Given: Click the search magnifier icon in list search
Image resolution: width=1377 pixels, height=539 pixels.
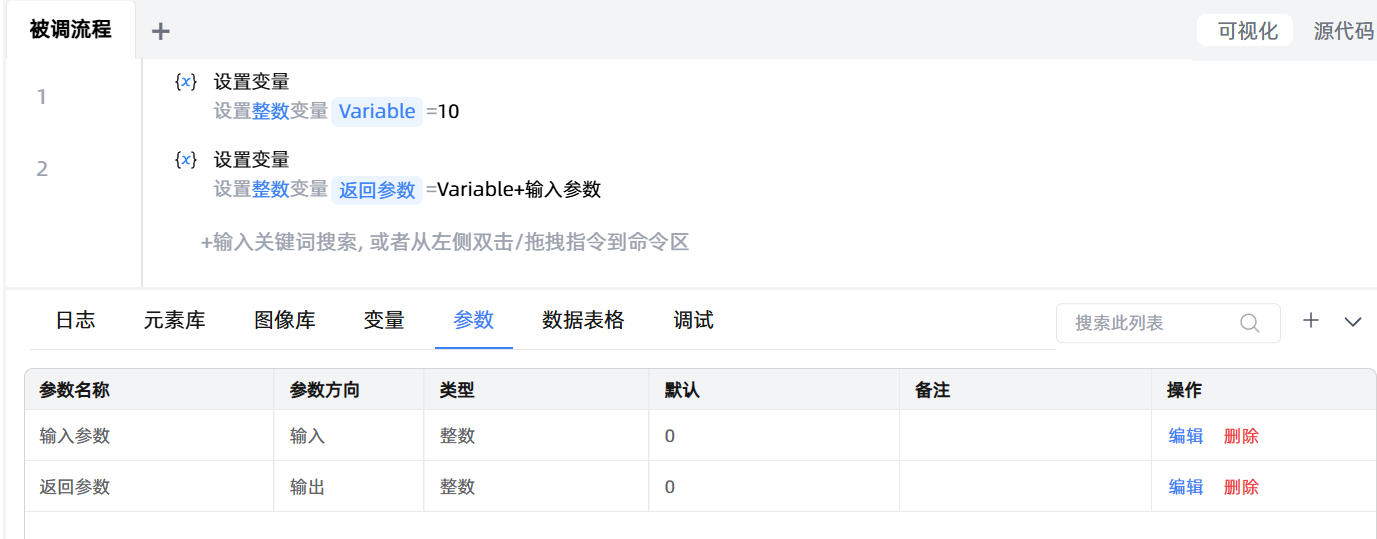Looking at the screenshot, I should point(1249,323).
